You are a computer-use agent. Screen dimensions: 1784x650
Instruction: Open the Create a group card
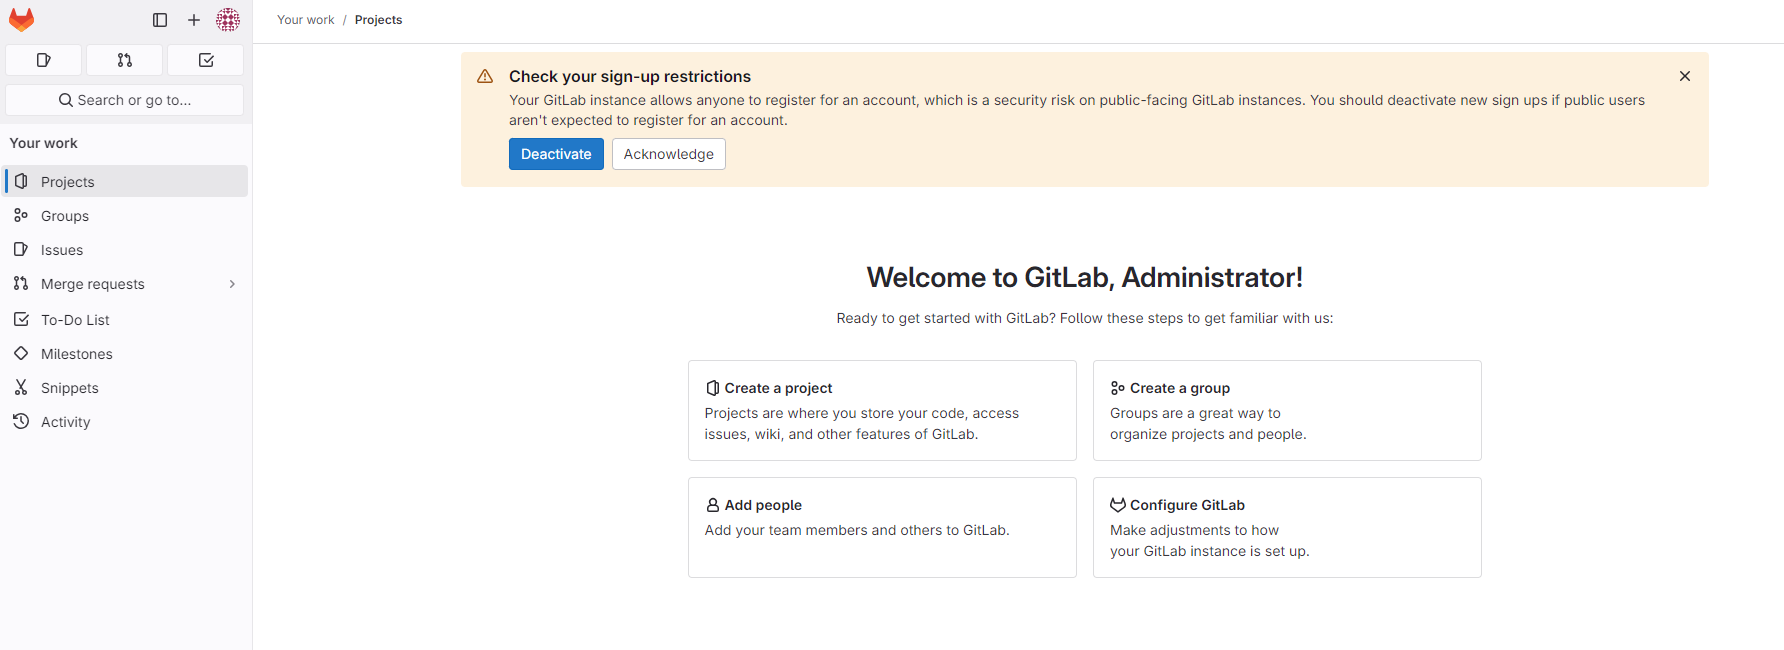coord(1287,410)
